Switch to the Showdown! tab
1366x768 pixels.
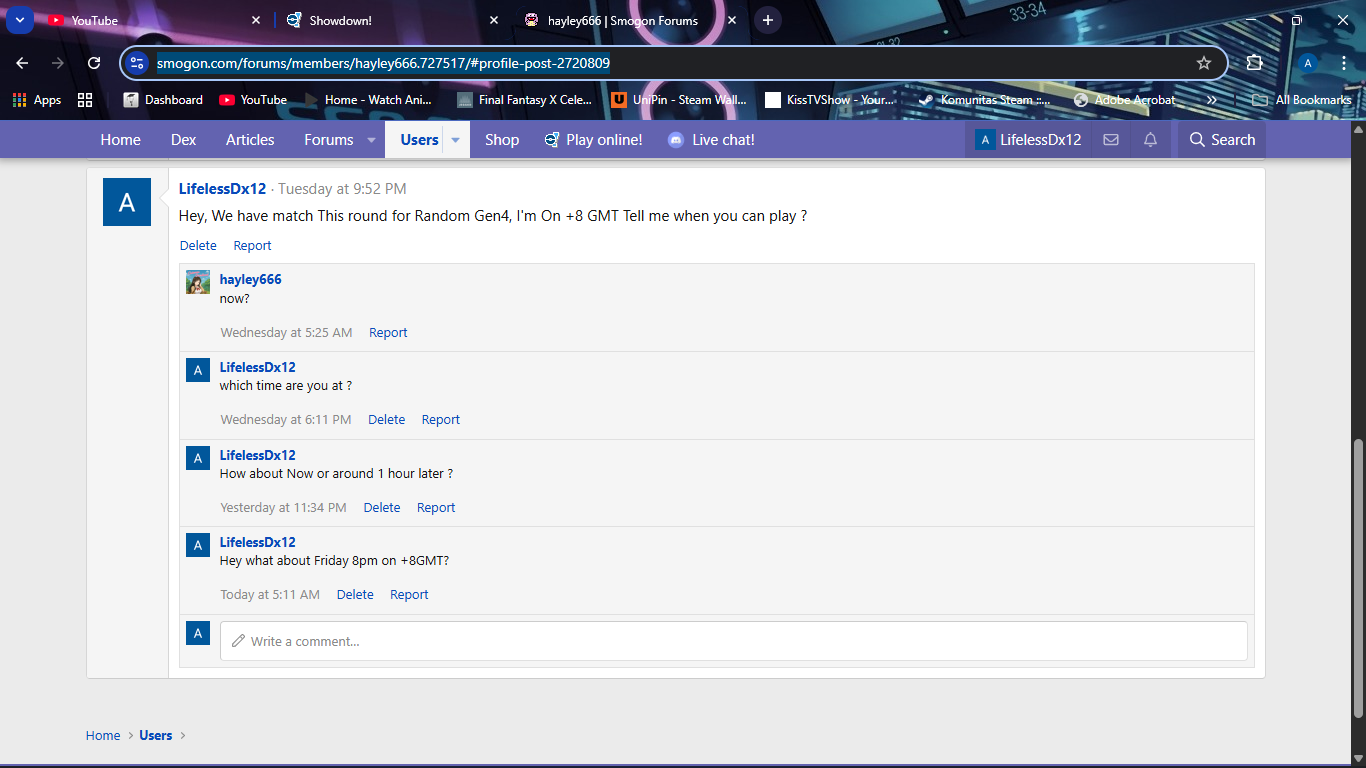click(x=390, y=20)
